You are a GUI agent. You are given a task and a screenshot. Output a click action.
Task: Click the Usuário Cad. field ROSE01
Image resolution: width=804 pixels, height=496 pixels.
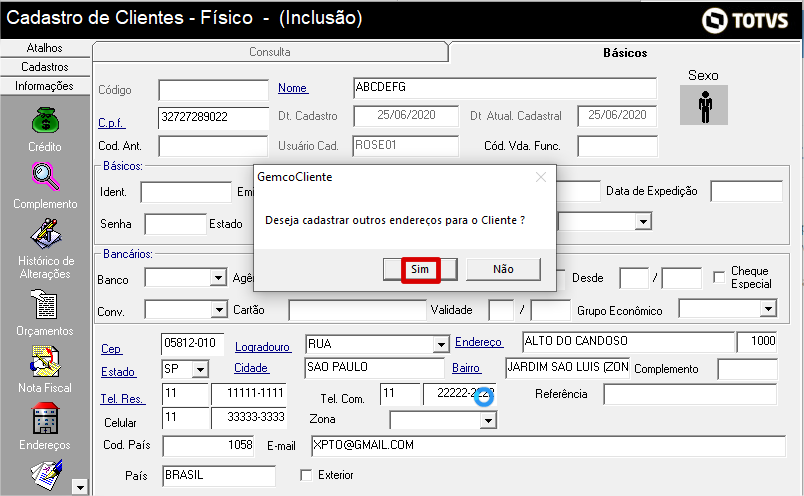[x=406, y=146]
